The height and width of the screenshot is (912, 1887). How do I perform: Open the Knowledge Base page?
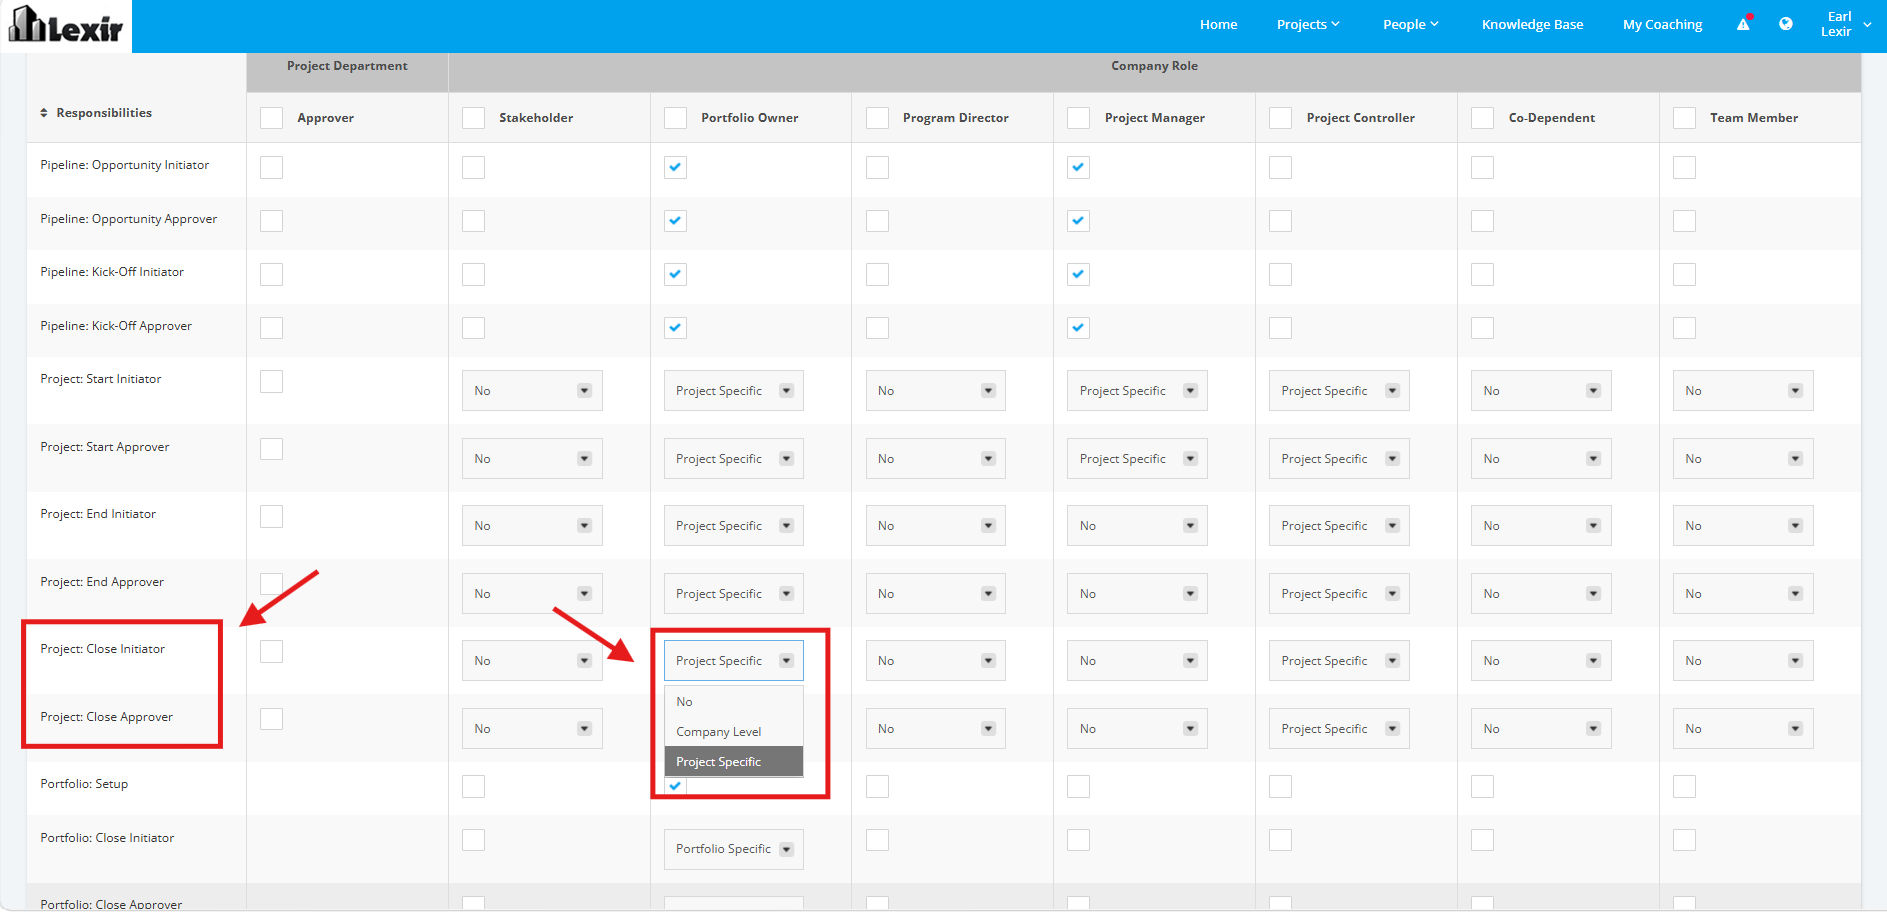tap(1532, 24)
